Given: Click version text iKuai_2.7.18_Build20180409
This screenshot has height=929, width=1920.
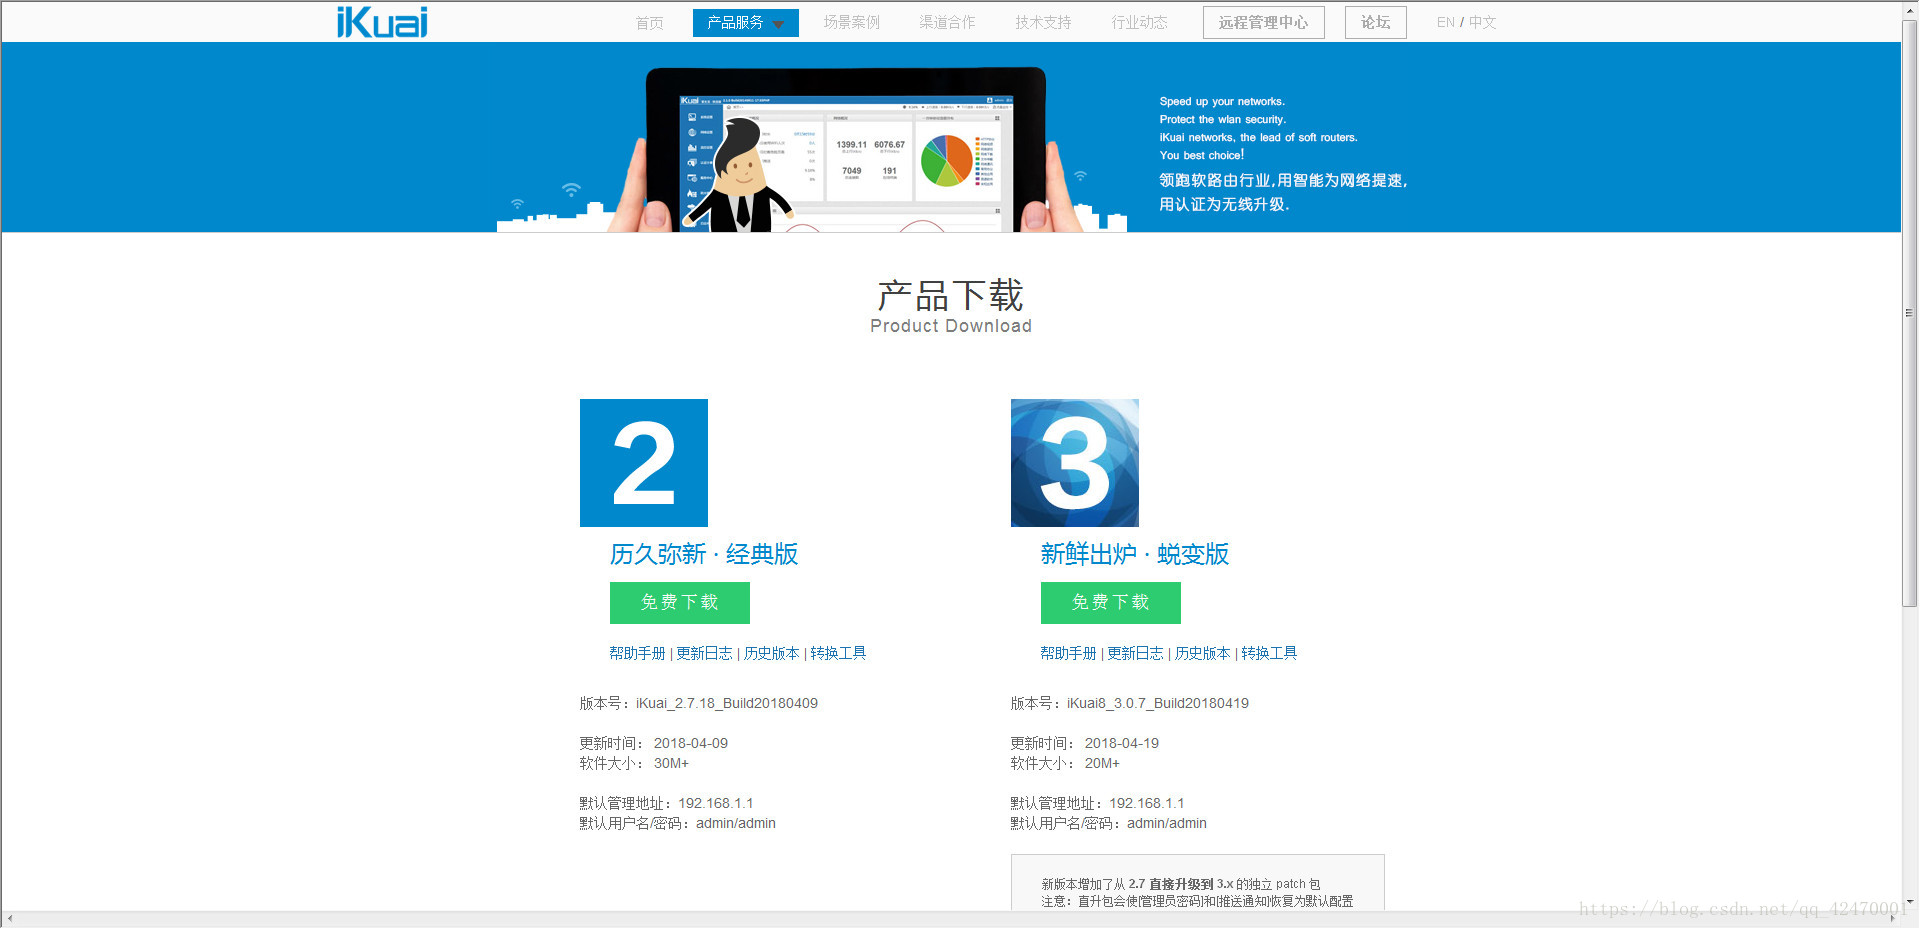Looking at the screenshot, I should click(x=727, y=703).
